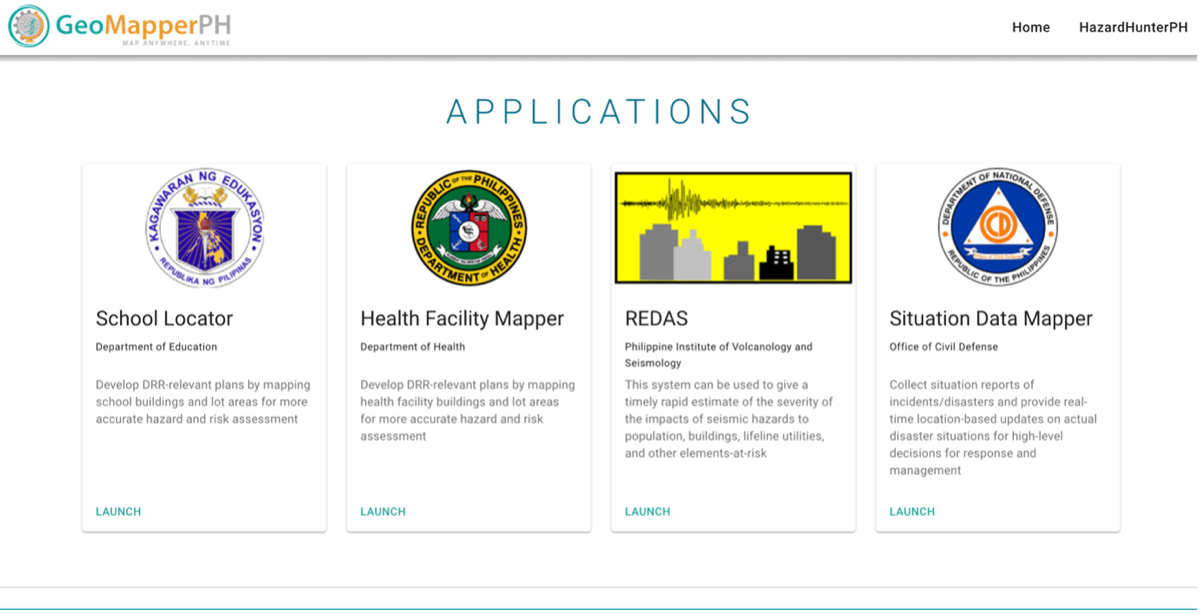The image size is (1200, 613).
Task: Click the Department of Health seal
Action: (469, 228)
